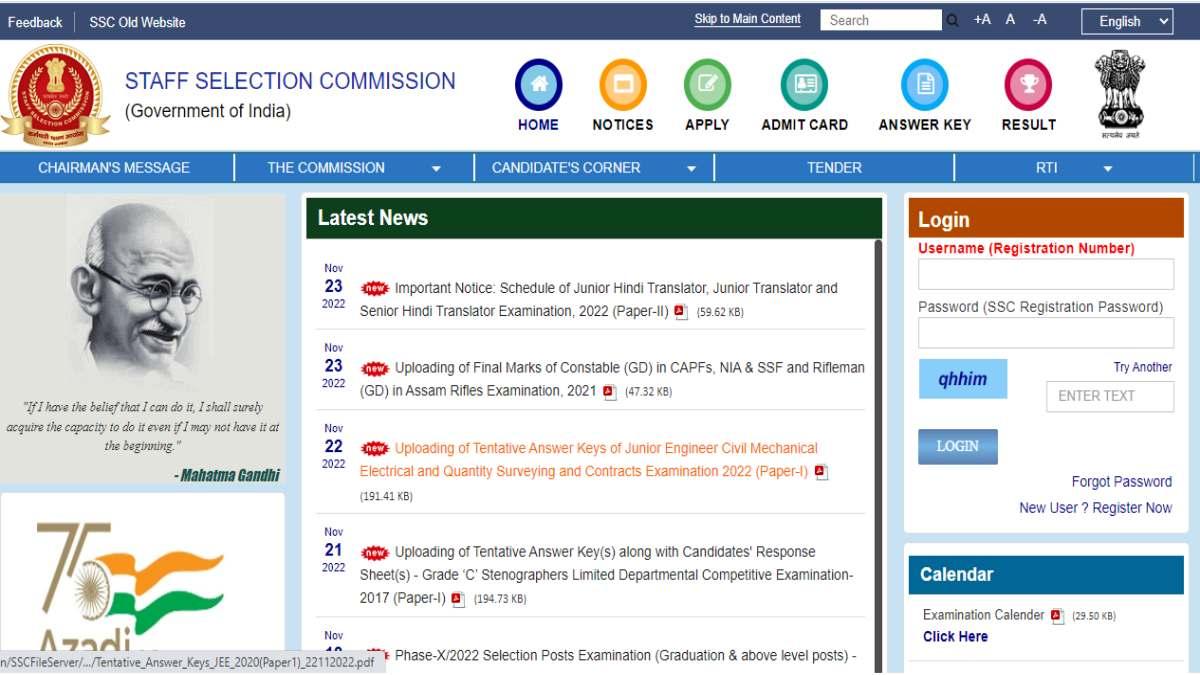
Task: Open ADMIT CARD via its icon
Action: (804, 85)
